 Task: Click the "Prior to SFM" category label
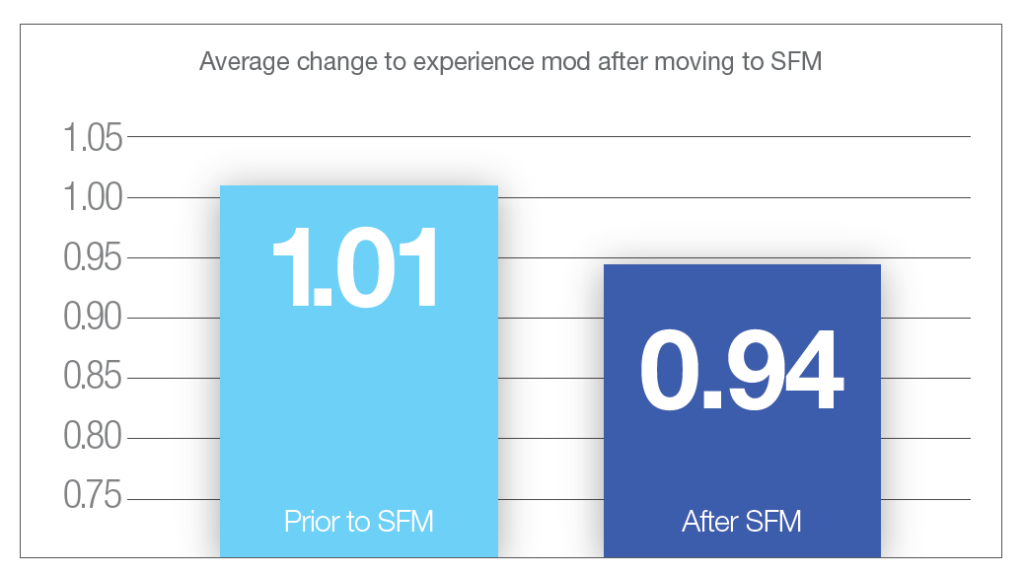tap(358, 521)
